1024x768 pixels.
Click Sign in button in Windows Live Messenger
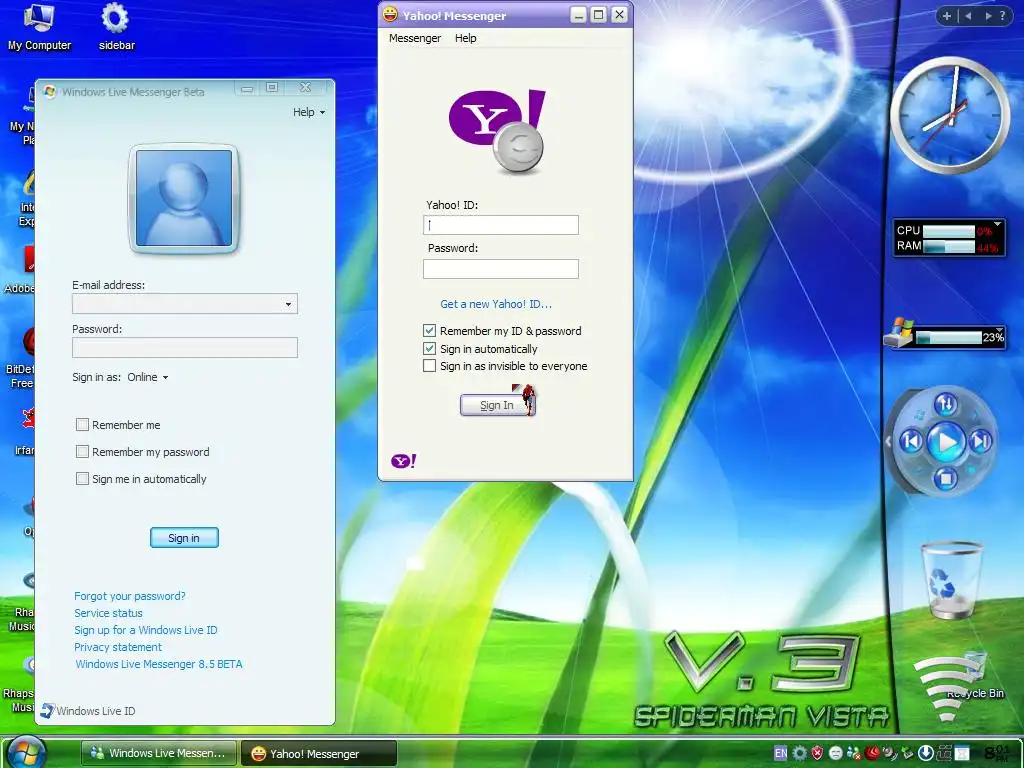tap(184, 537)
